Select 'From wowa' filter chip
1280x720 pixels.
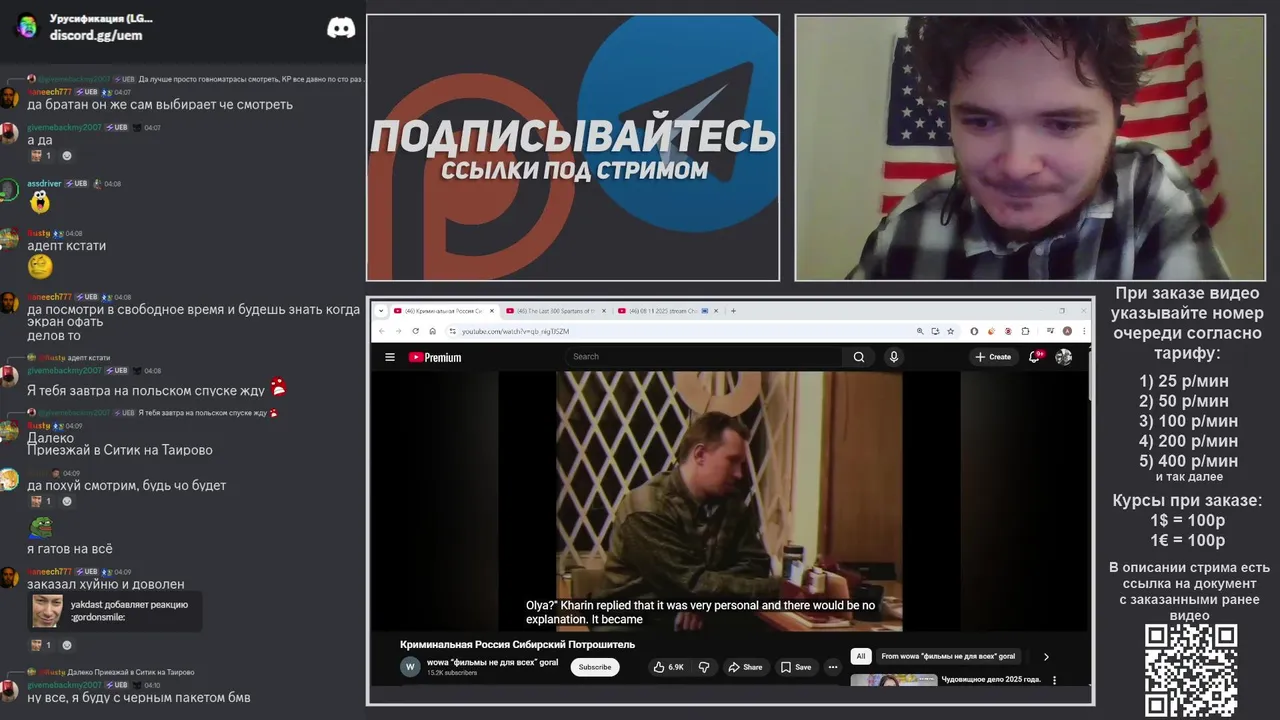coord(948,656)
